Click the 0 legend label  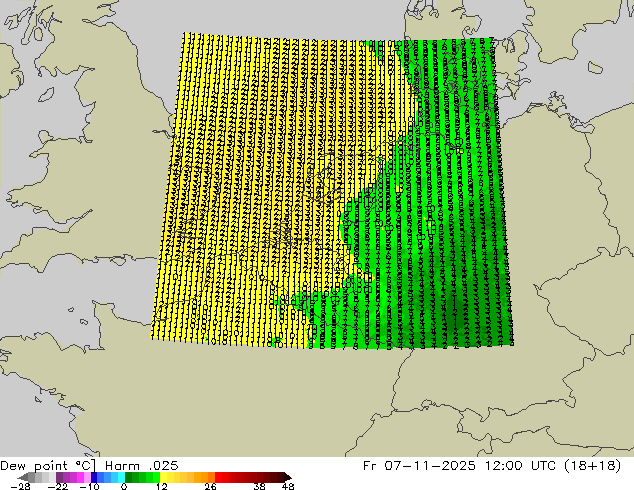[x=124, y=486]
